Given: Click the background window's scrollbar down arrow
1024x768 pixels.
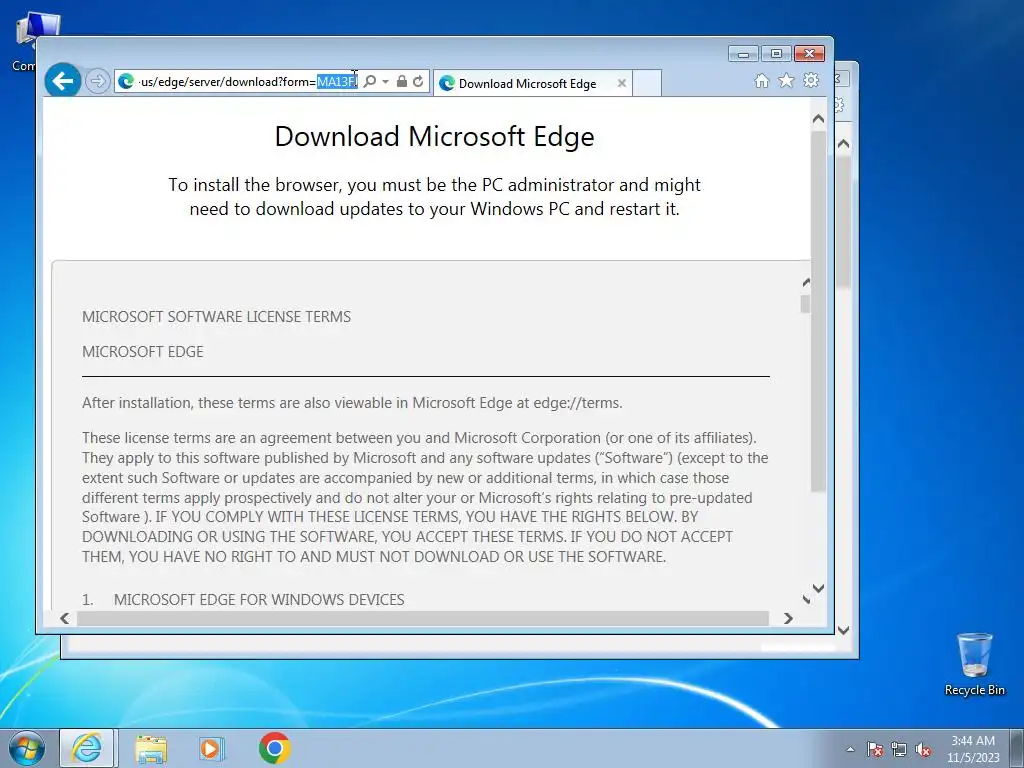Looking at the screenshot, I should click(x=844, y=630).
